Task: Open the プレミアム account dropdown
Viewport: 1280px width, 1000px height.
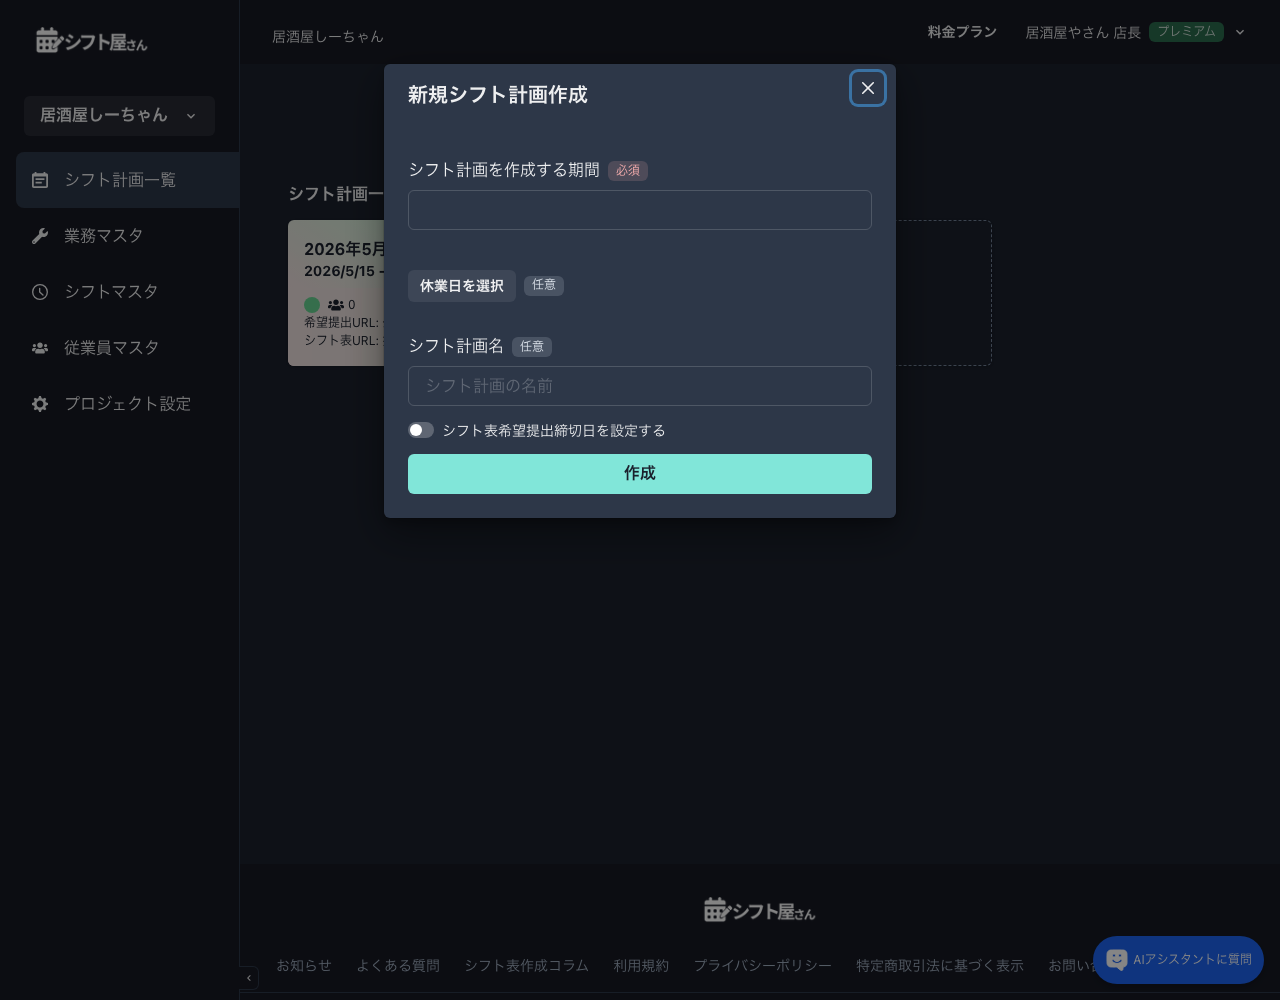Action: click(1240, 32)
